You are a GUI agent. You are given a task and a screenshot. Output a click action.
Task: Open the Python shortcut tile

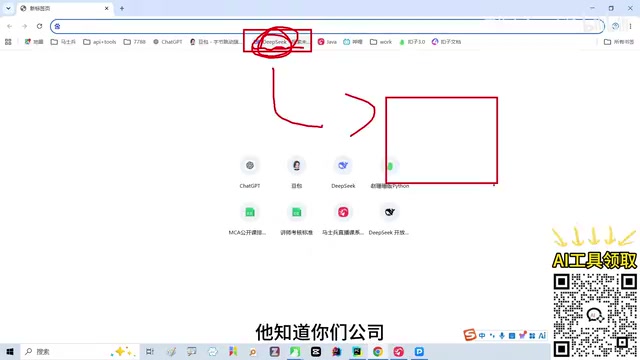coord(389,166)
